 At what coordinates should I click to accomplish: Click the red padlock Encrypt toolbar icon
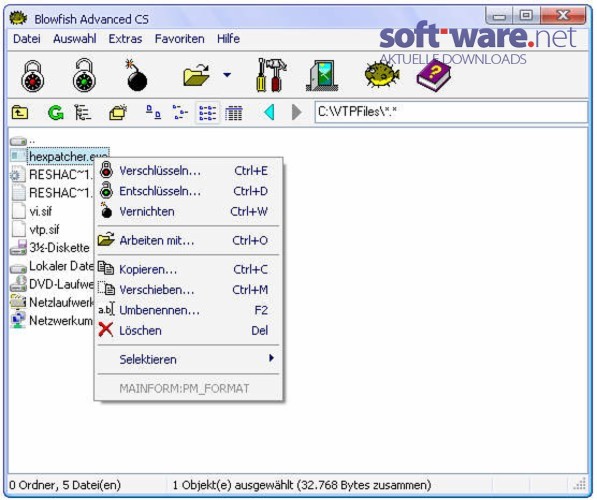click(32, 76)
